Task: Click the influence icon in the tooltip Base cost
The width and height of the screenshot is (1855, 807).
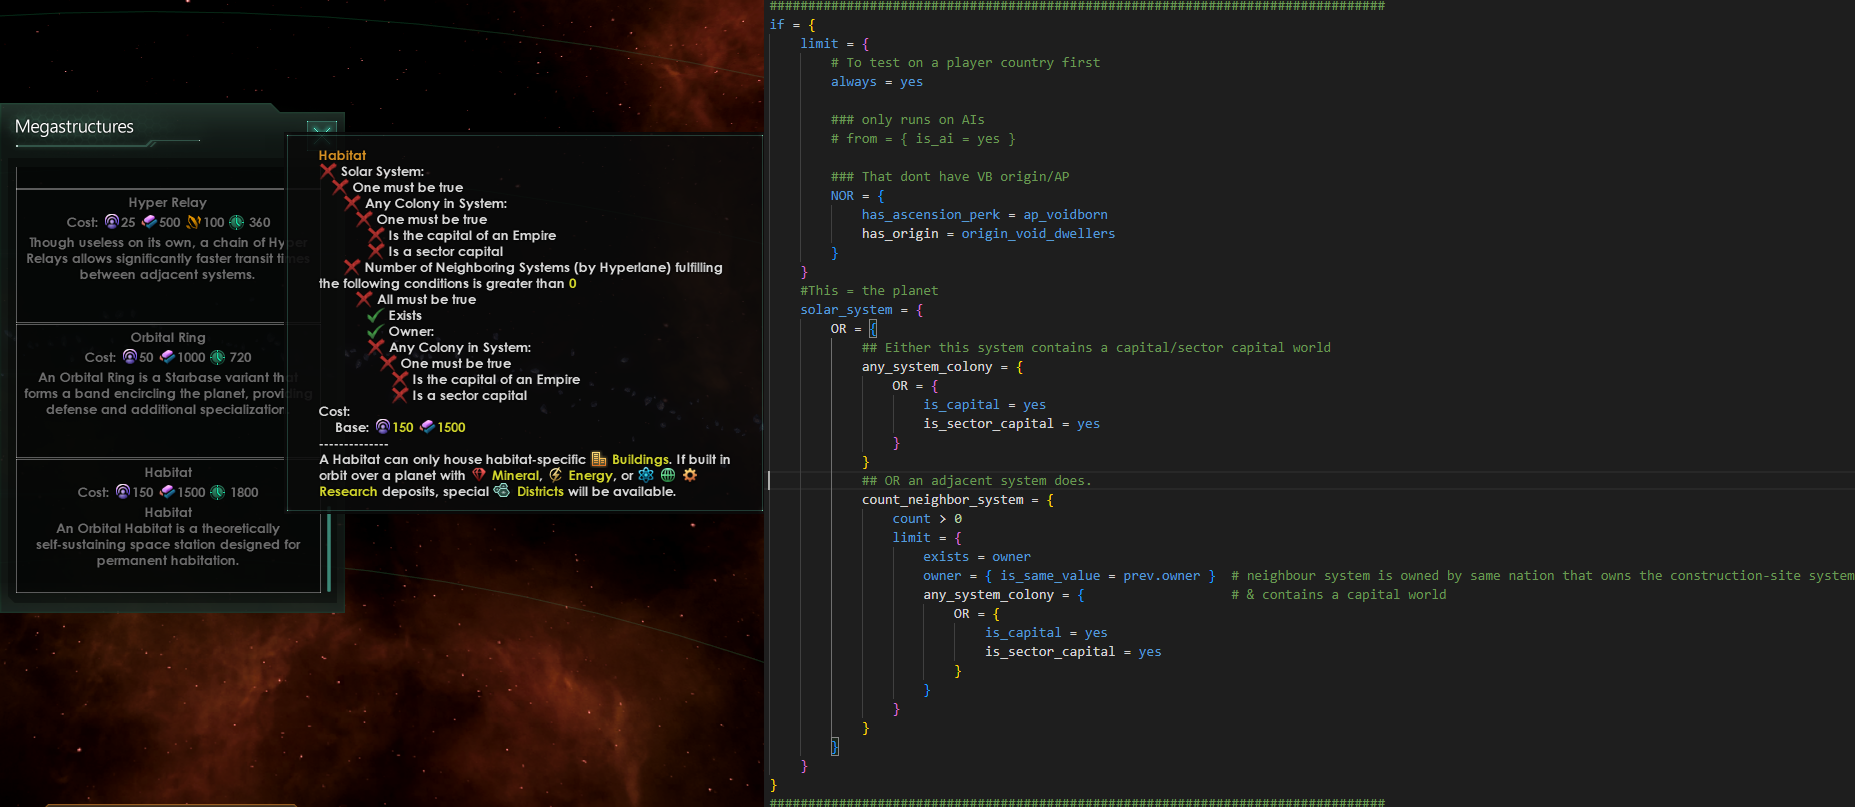Action: [382, 427]
